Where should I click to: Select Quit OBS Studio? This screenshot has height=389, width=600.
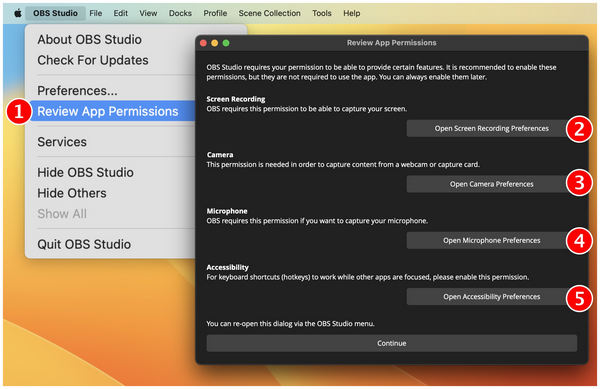pyautogui.click(x=84, y=244)
